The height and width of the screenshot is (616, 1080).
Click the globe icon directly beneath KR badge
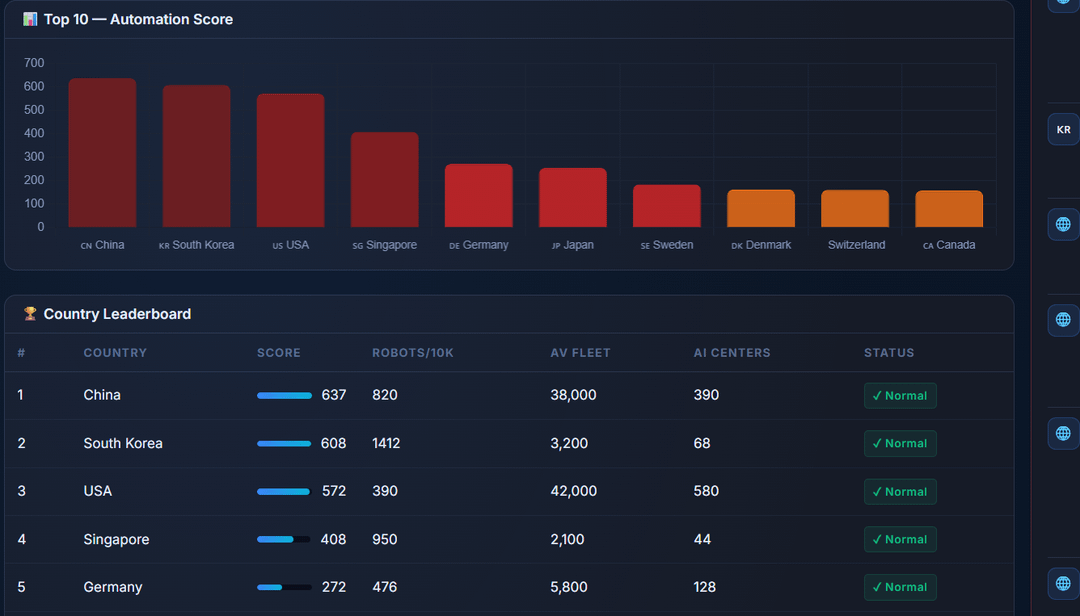pyautogui.click(x=1063, y=224)
